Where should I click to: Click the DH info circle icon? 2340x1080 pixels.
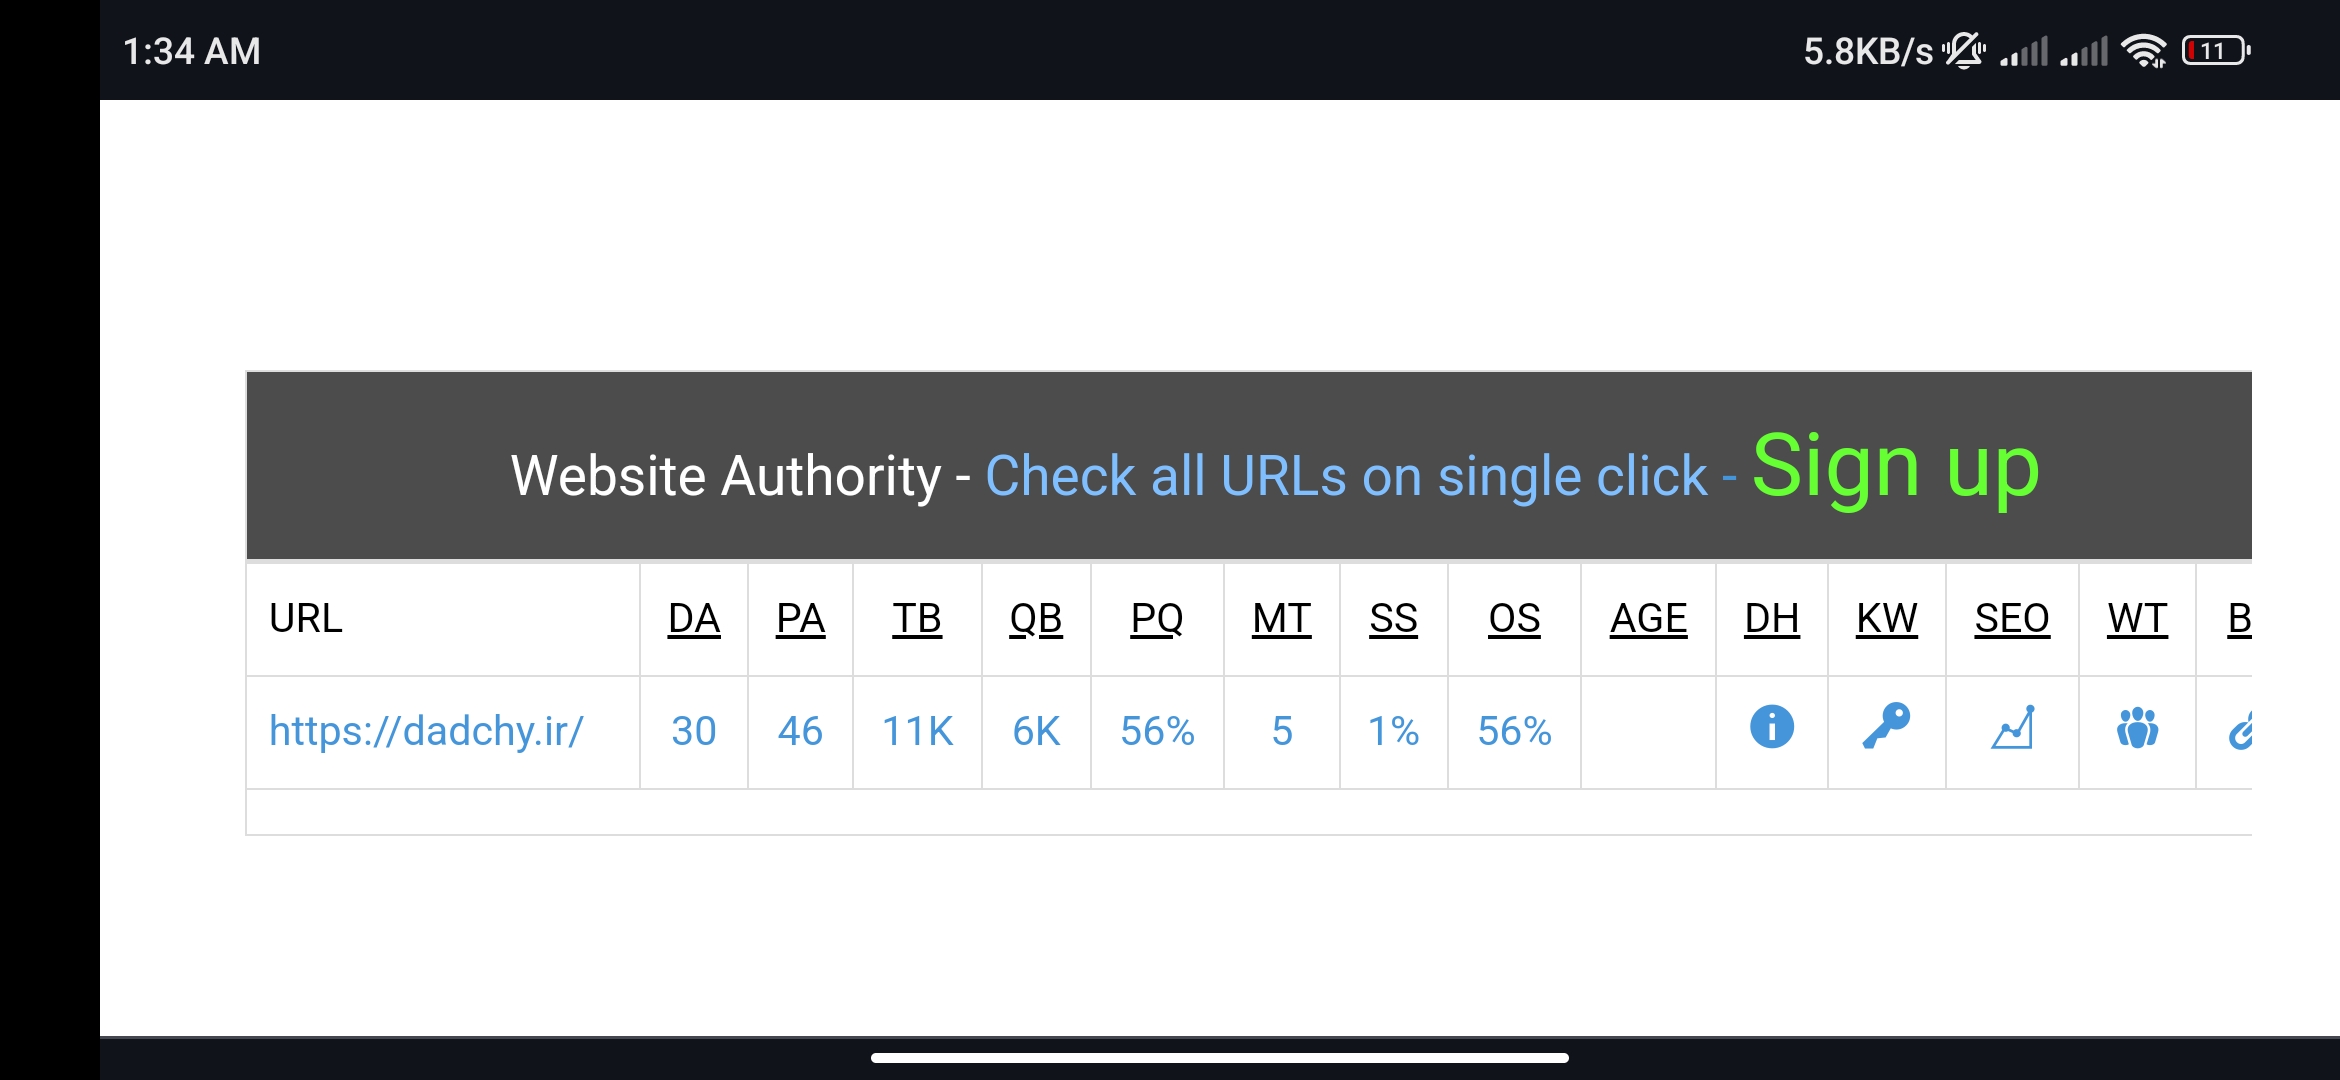(1771, 728)
